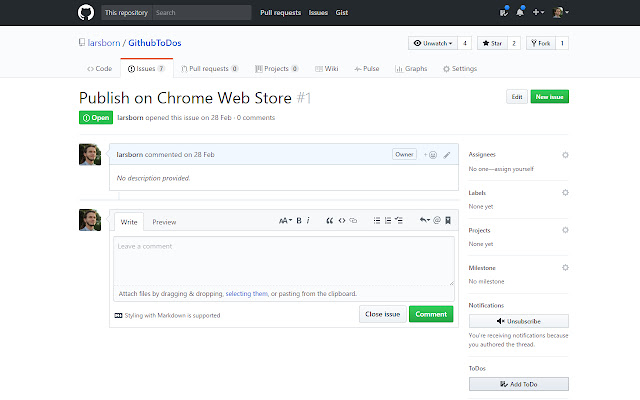Click the pencil icon to edit comment
Image resolution: width=640 pixels, height=400 pixels.
447,155
